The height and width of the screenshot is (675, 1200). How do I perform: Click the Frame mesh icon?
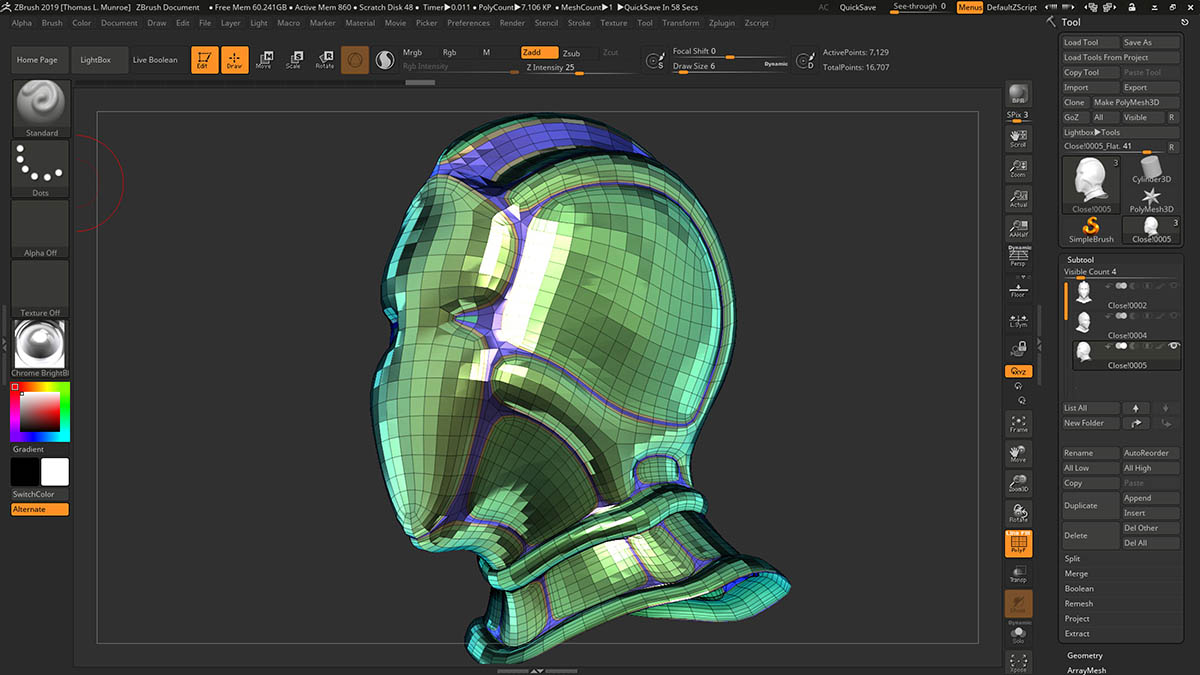click(x=1018, y=423)
